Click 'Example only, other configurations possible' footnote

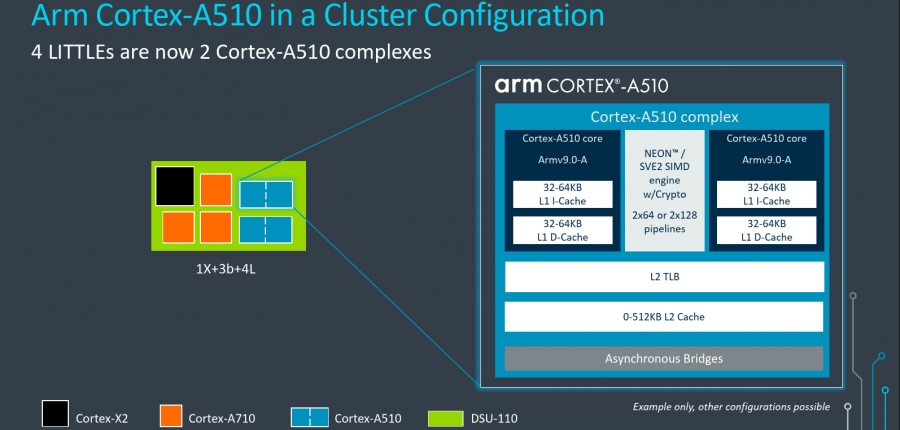point(731,407)
